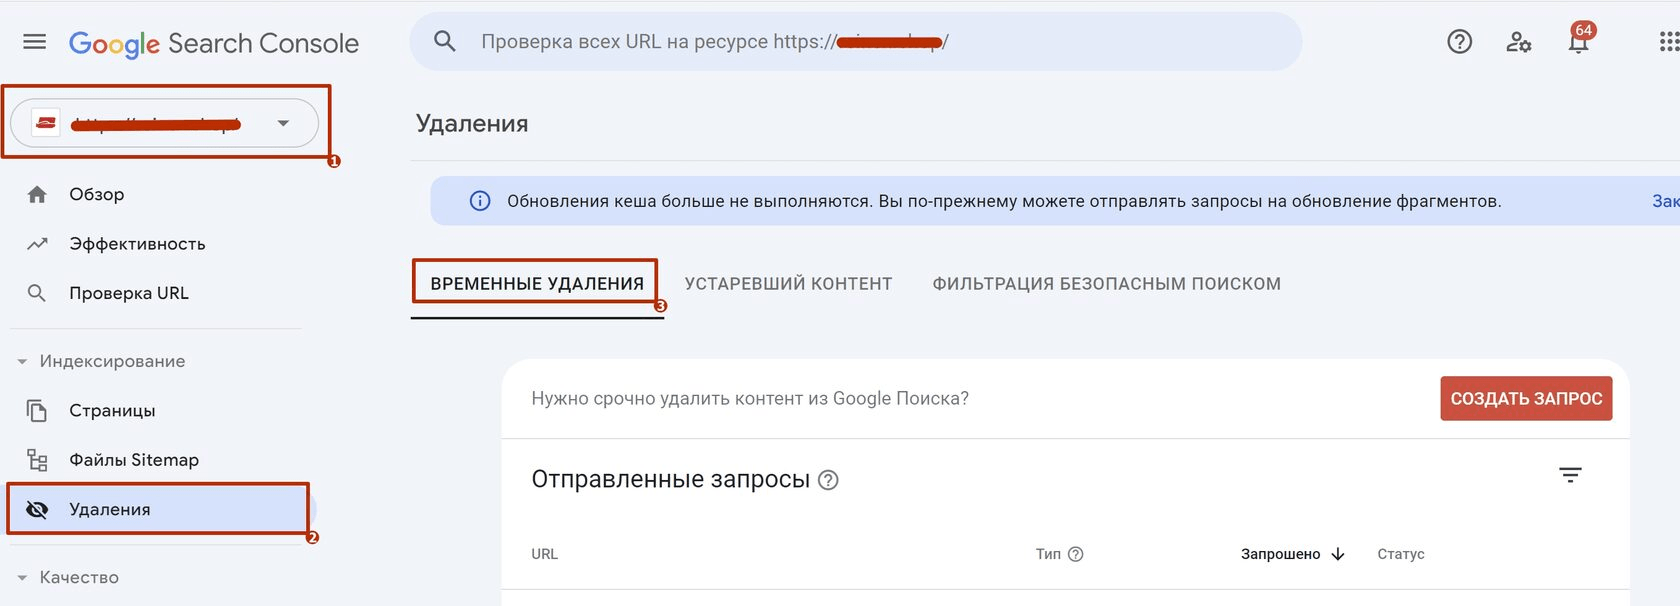Switch to Фильтрация безопасным поиском tab
1680x606 pixels.
click(x=1106, y=284)
